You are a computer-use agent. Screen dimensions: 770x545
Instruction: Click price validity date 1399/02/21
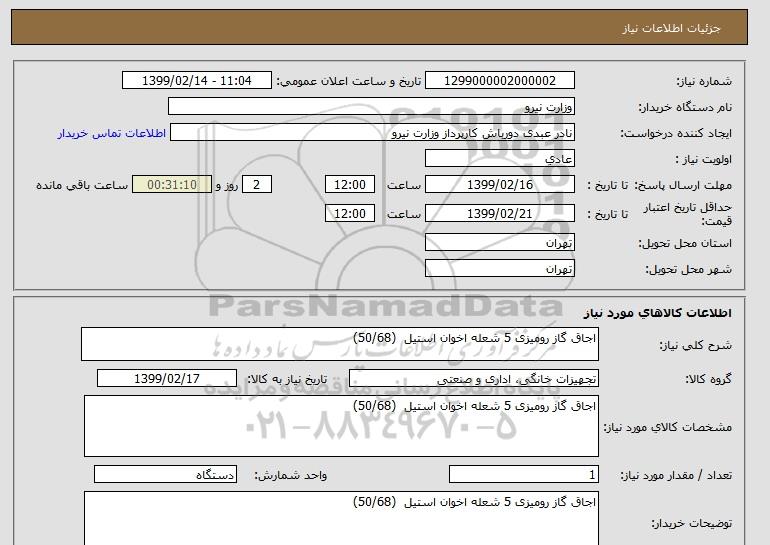(499, 213)
